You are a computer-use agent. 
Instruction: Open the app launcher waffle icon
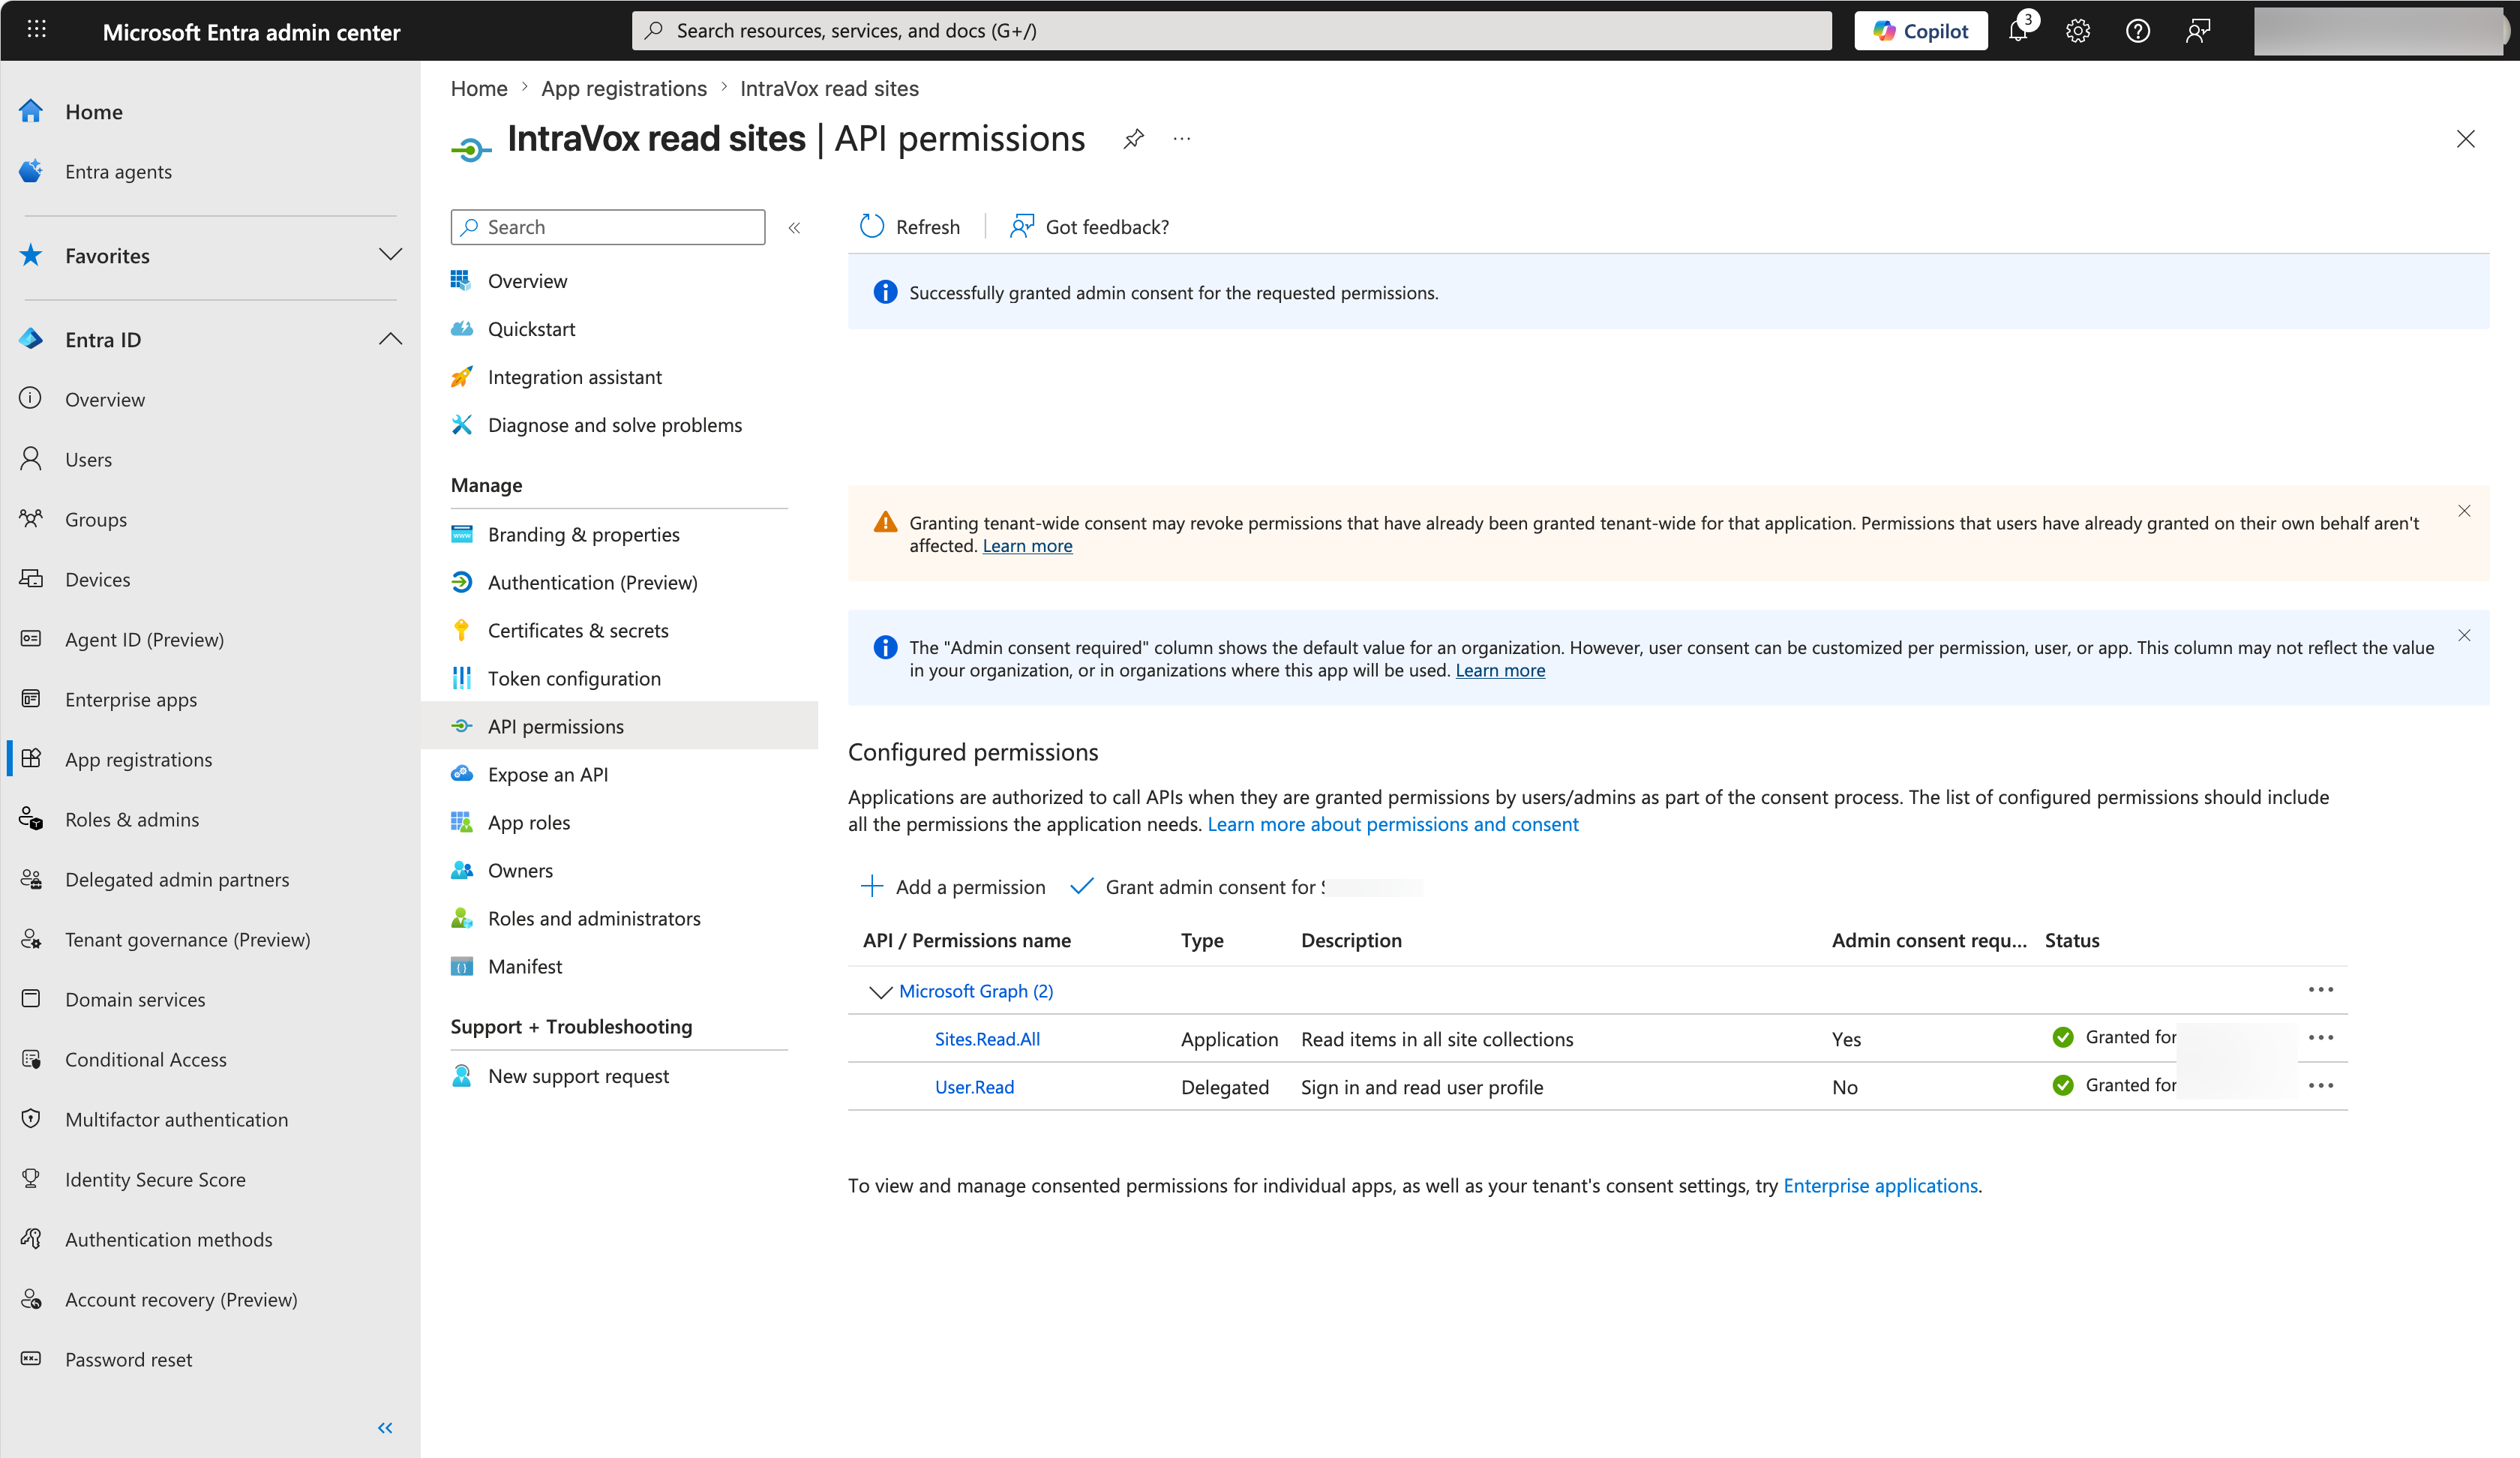37,30
